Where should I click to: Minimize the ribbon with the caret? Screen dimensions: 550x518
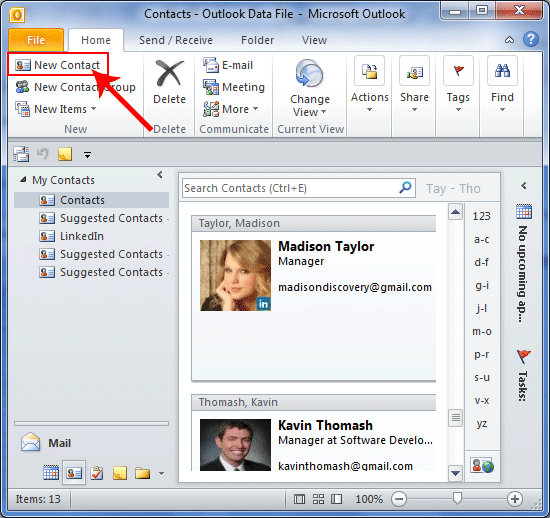[509, 40]
